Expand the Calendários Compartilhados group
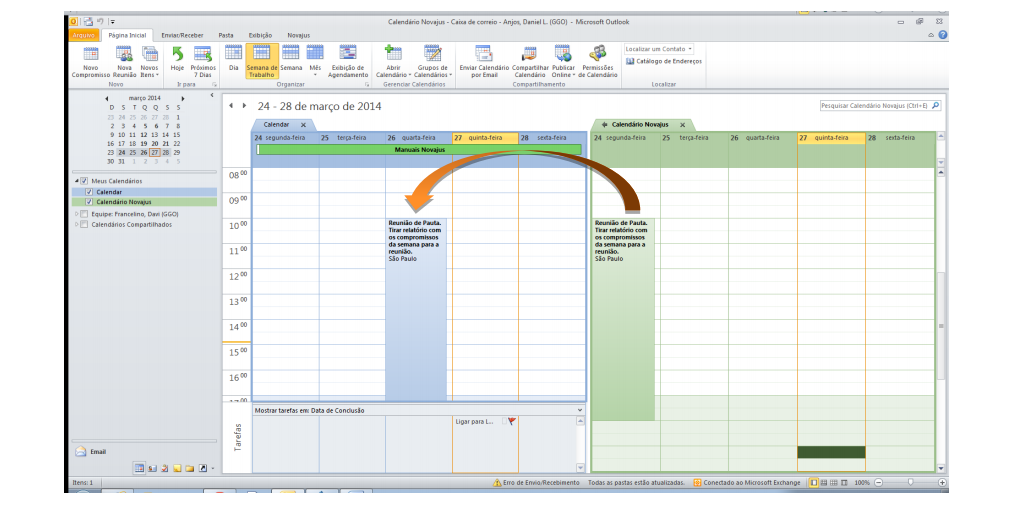Screen dimensions: 1024x518 point(76,224)
